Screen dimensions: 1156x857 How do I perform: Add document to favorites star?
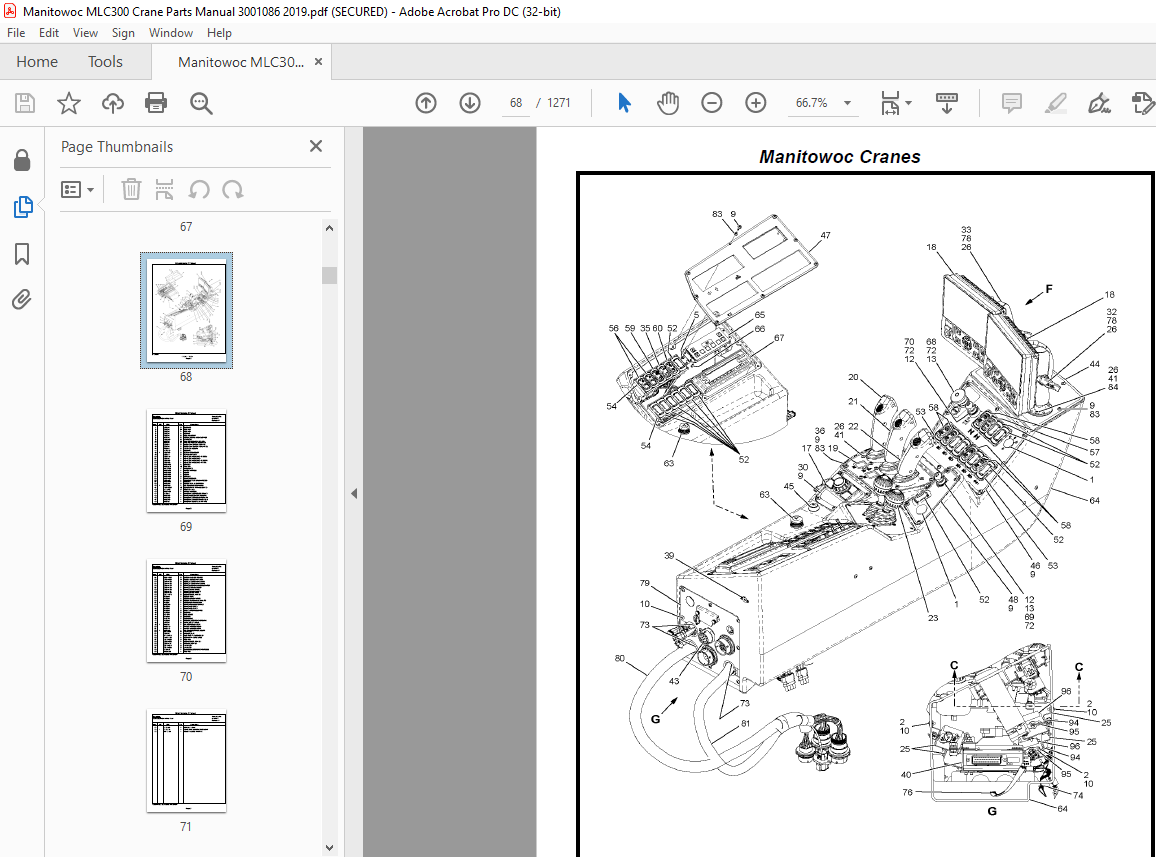pos(69,103)
